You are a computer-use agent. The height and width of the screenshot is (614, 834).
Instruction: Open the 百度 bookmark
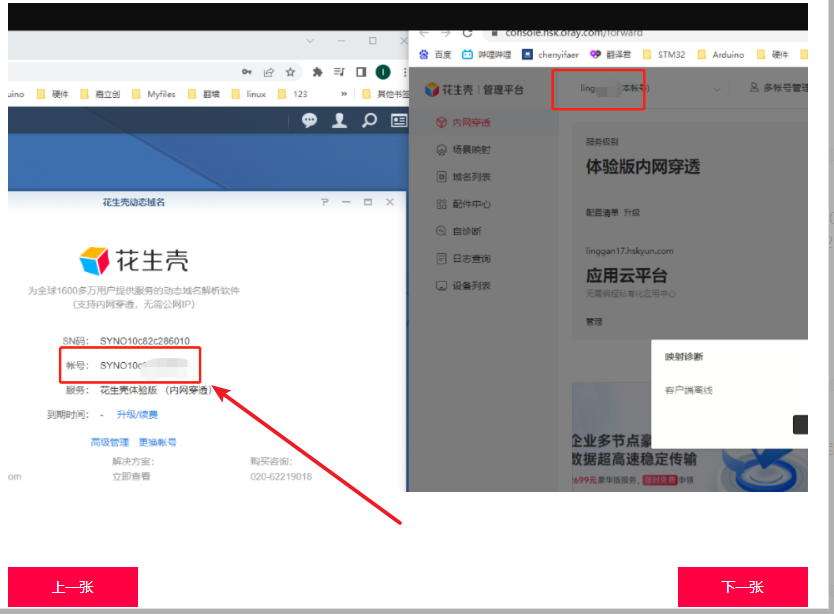[x=435, y=55]
